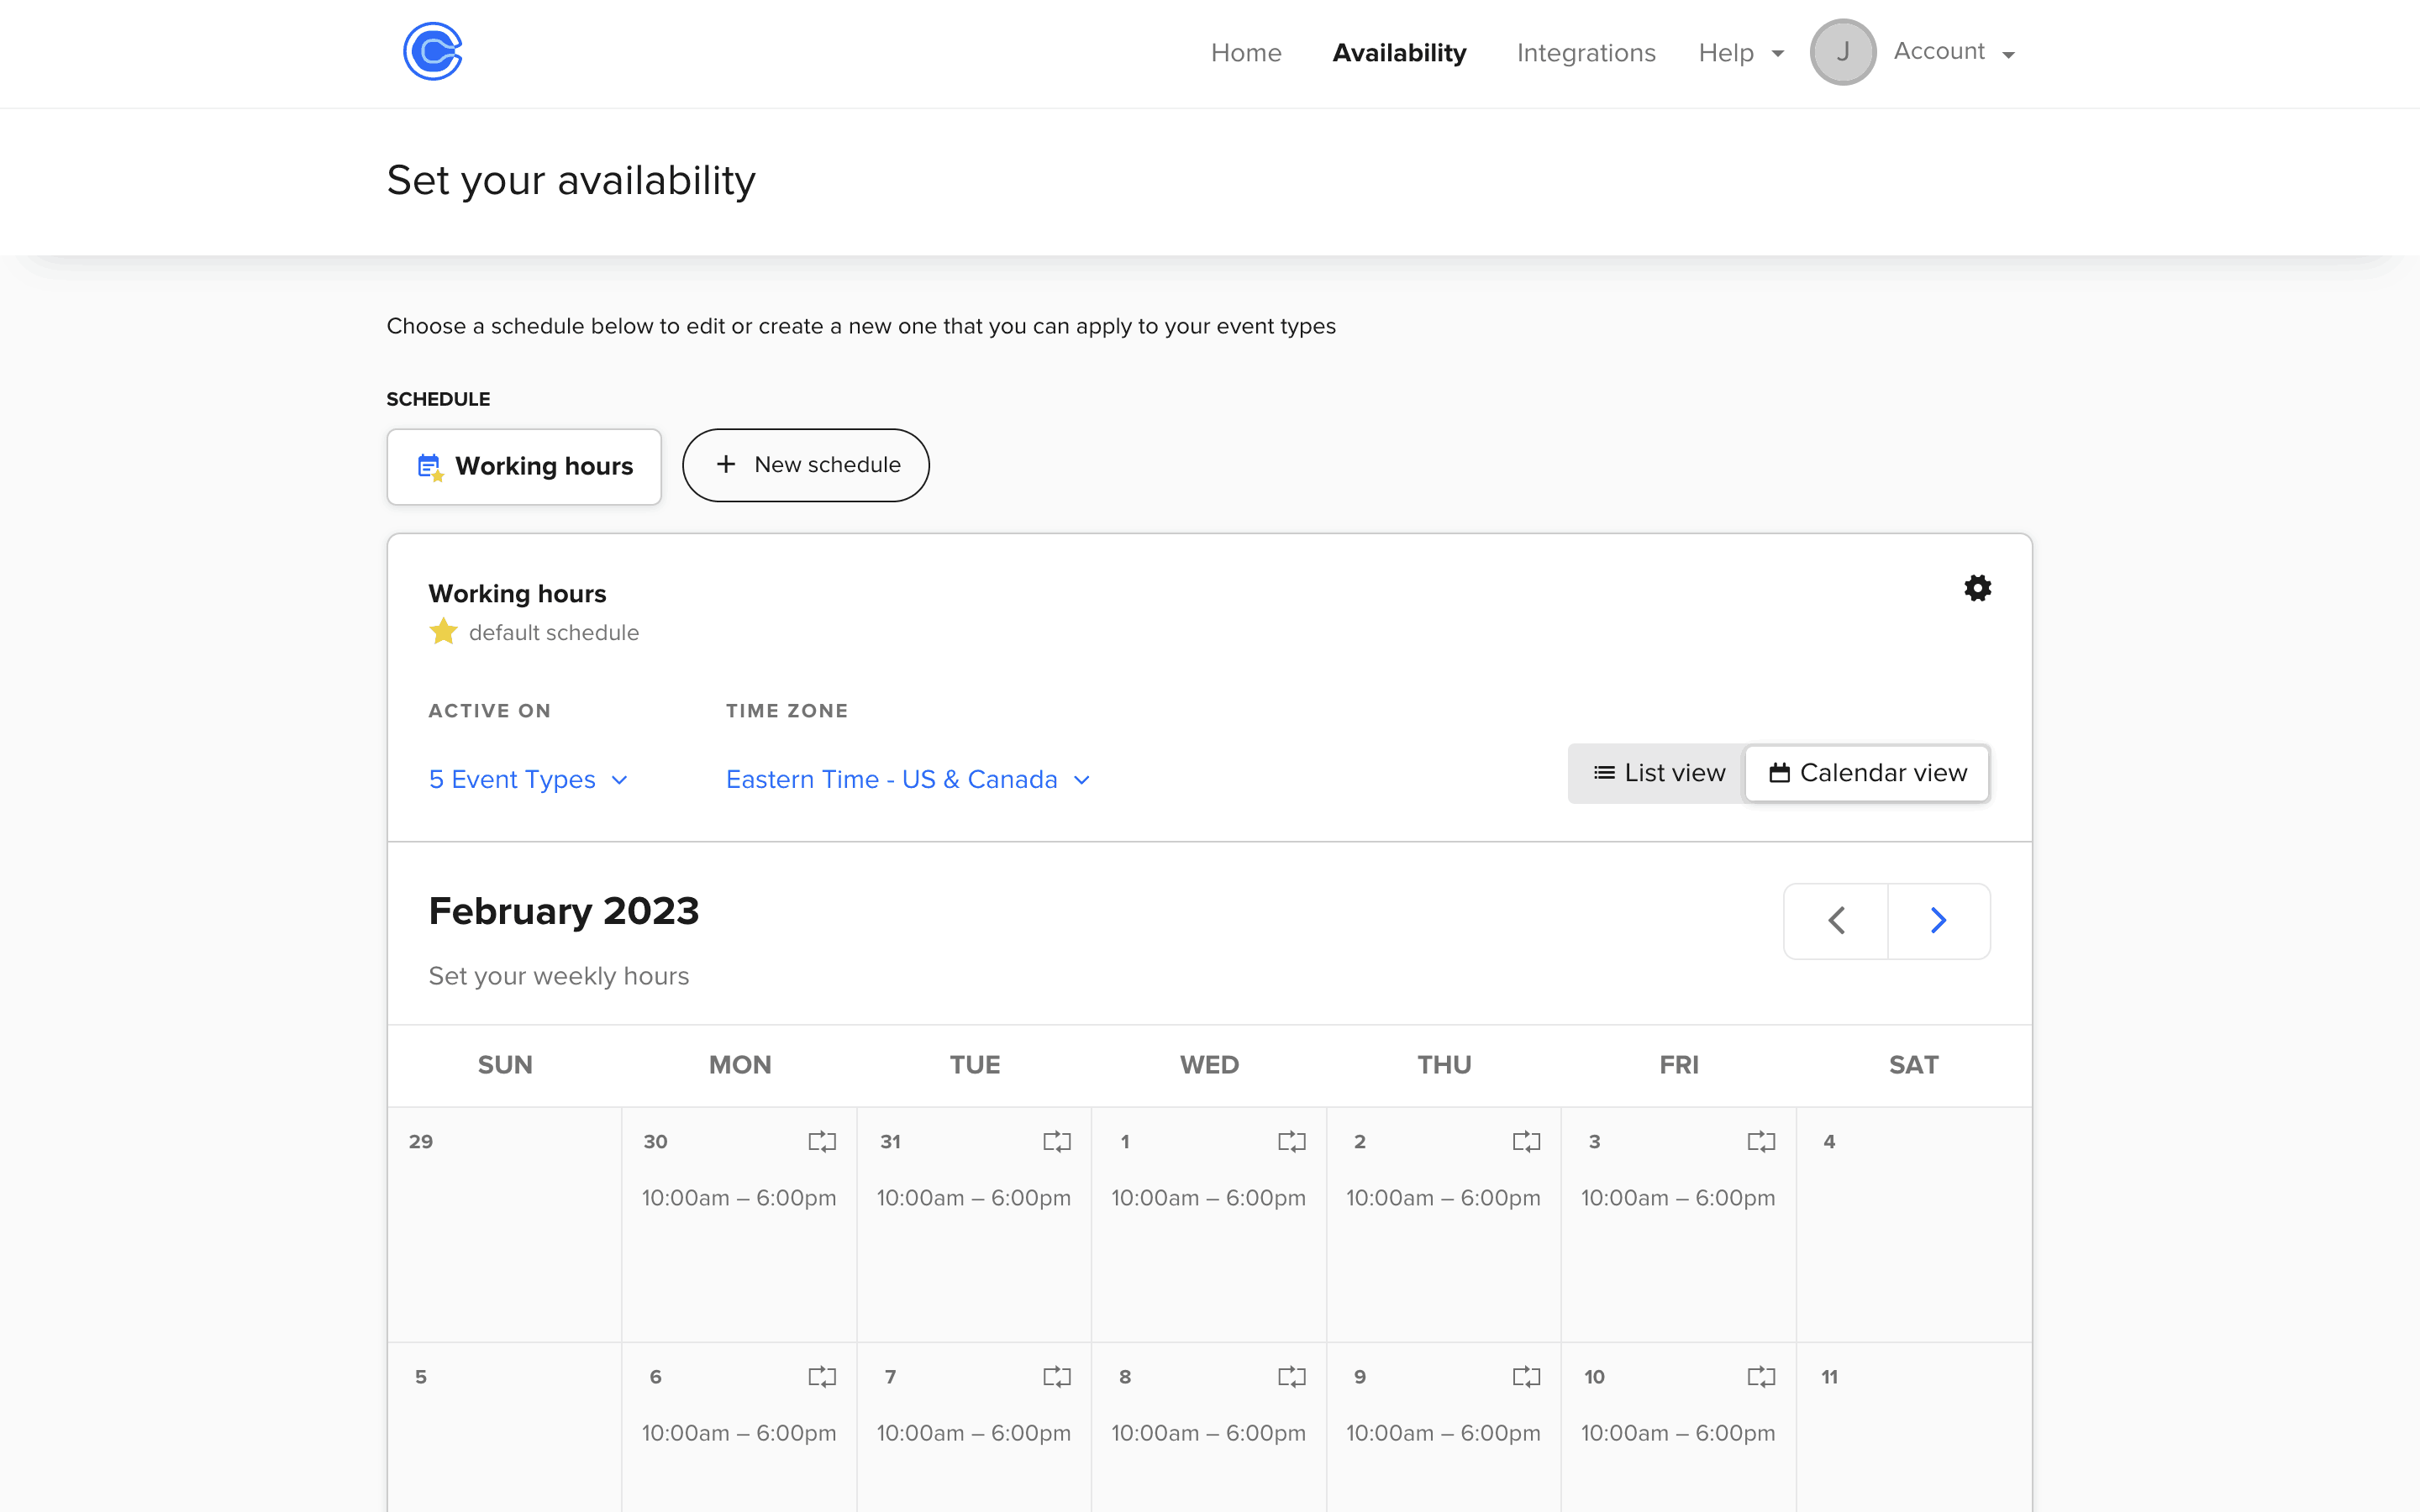Edit February 2 hours 10:00am – 6:00pm
The width and height of the screenshot is (2420, 1512).
click(x=1442, y=1198)
